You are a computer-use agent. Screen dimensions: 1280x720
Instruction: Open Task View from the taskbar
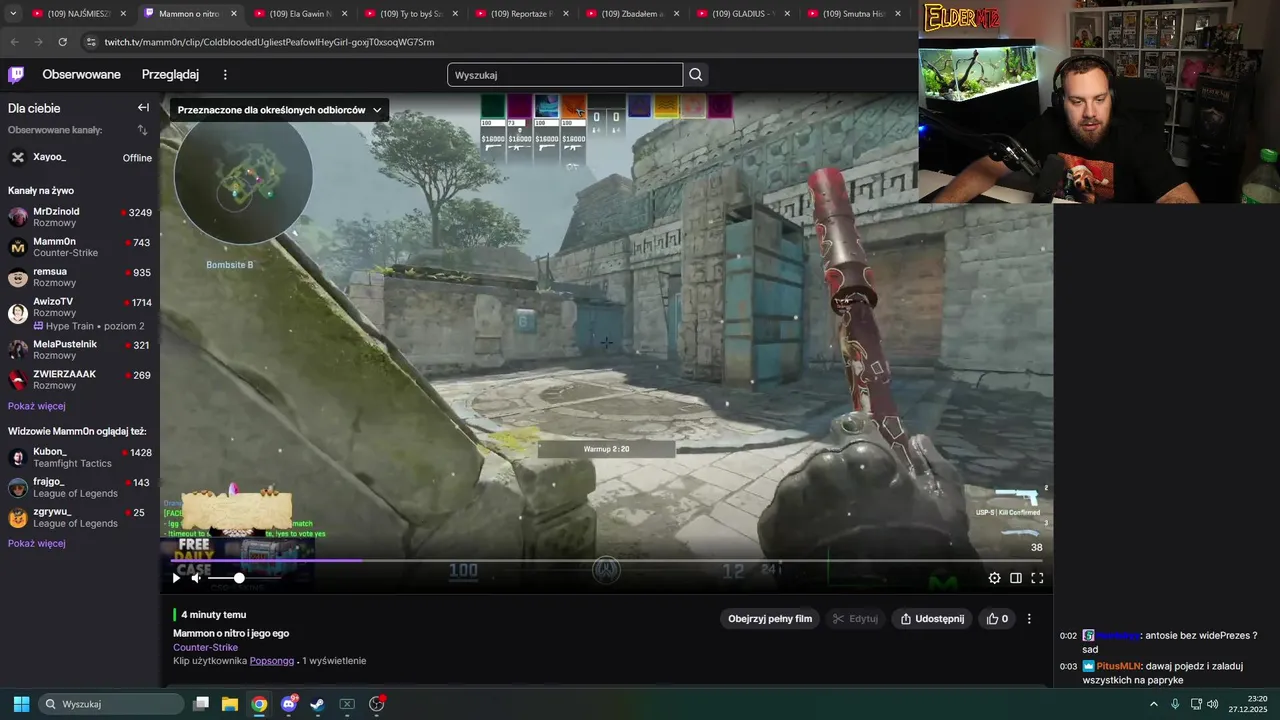pos(201,704)
